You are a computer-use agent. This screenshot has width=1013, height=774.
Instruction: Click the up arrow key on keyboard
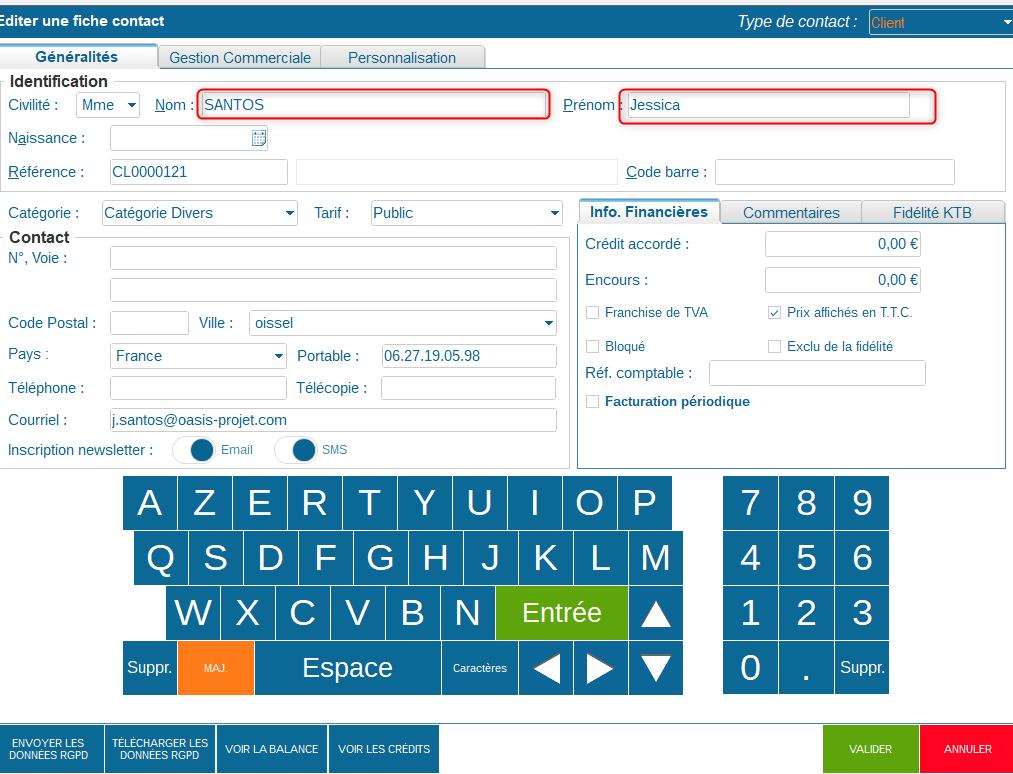pos(656,612)
